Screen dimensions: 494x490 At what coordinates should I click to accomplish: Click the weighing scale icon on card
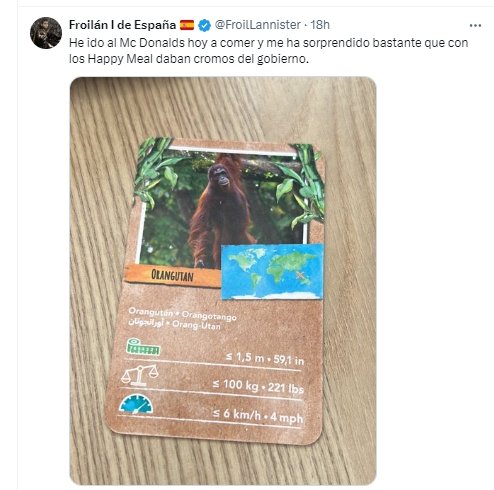click(x=139, y=375)
